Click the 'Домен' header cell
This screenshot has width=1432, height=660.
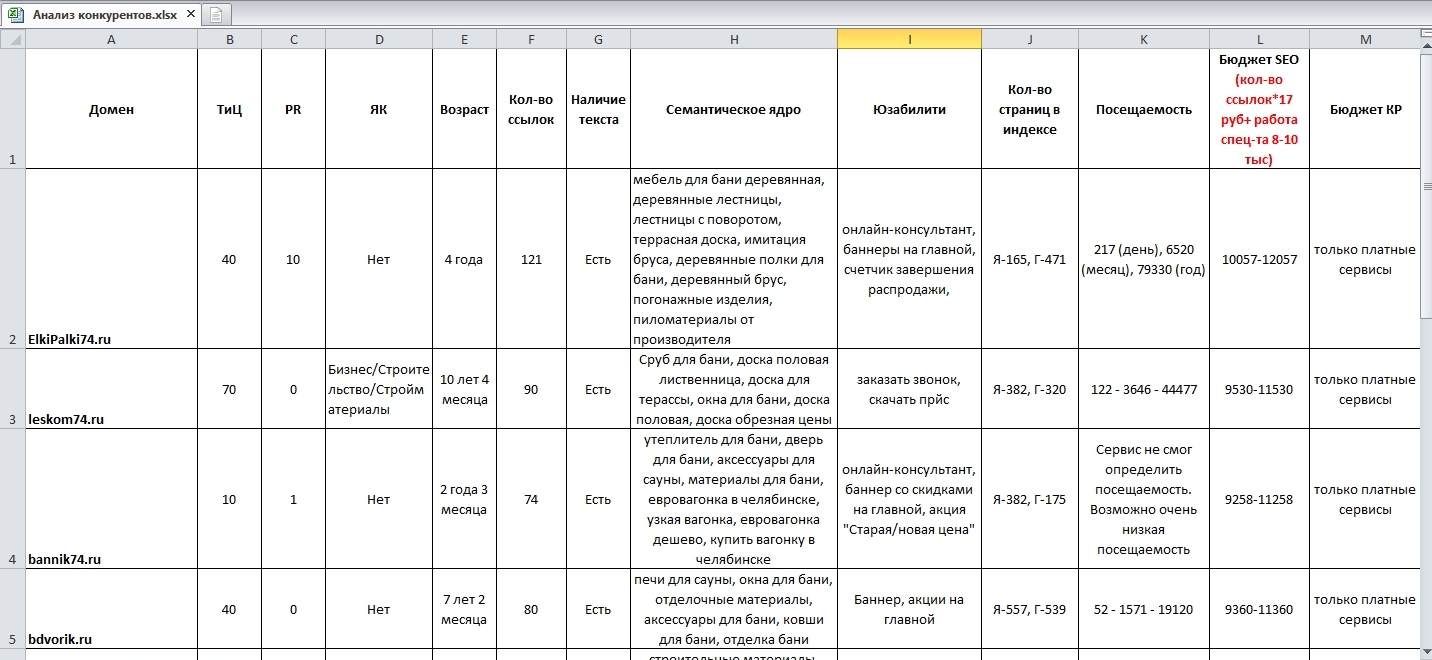[111, 109]
